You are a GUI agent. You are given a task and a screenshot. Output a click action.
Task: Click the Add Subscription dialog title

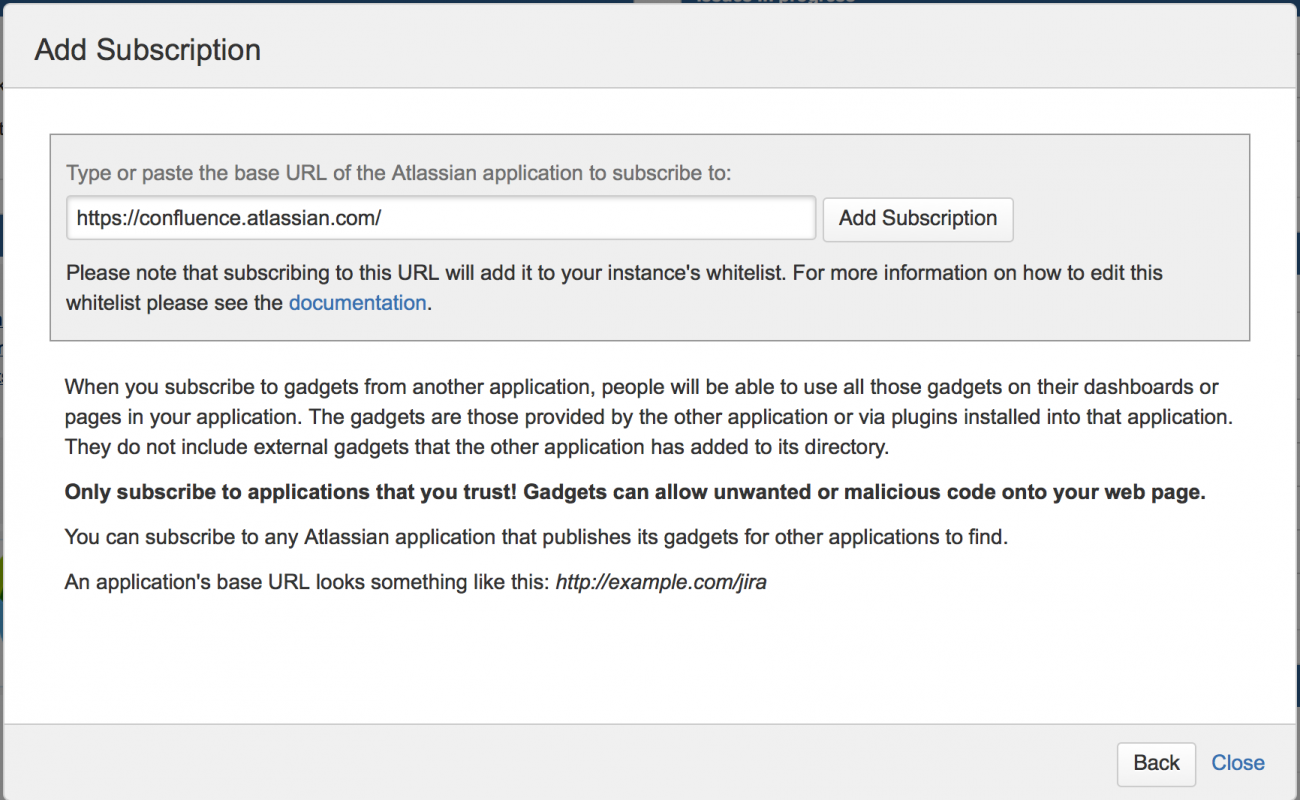[x=148, y=50]
